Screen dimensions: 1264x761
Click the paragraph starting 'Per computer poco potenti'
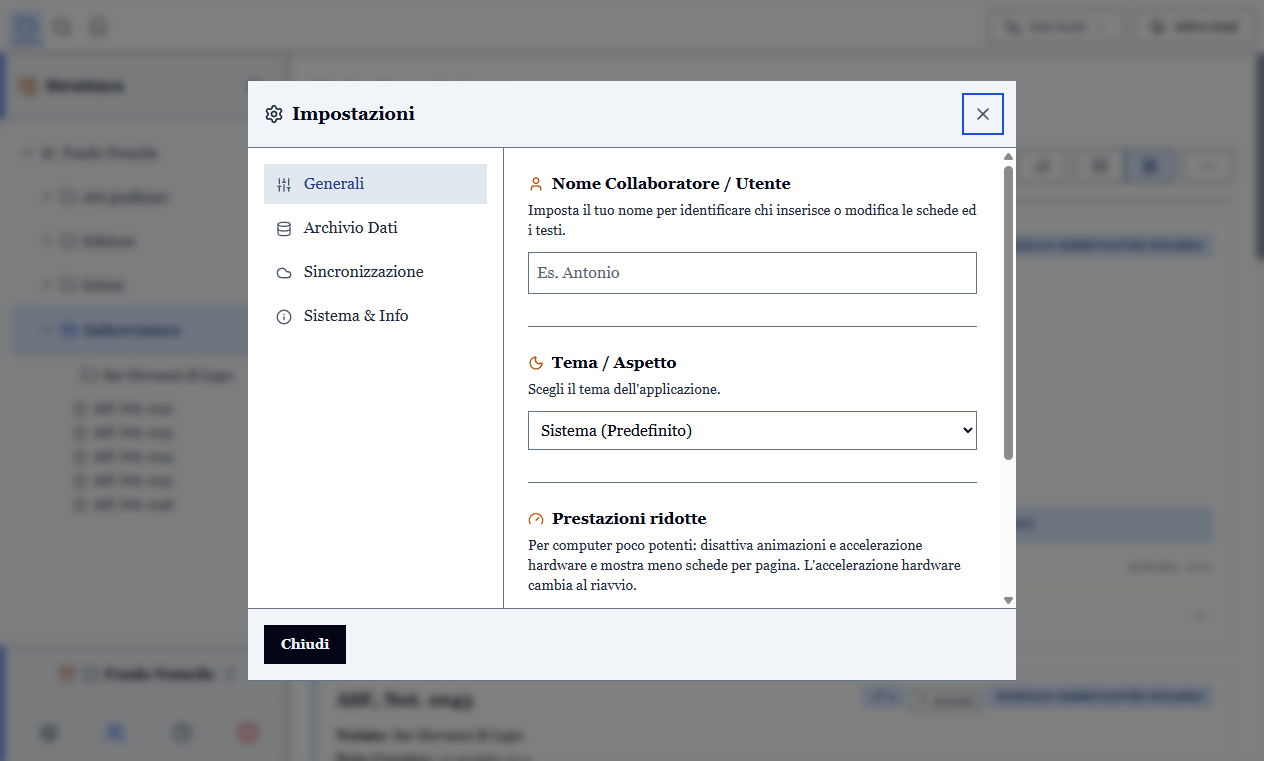tap(745, 565)
